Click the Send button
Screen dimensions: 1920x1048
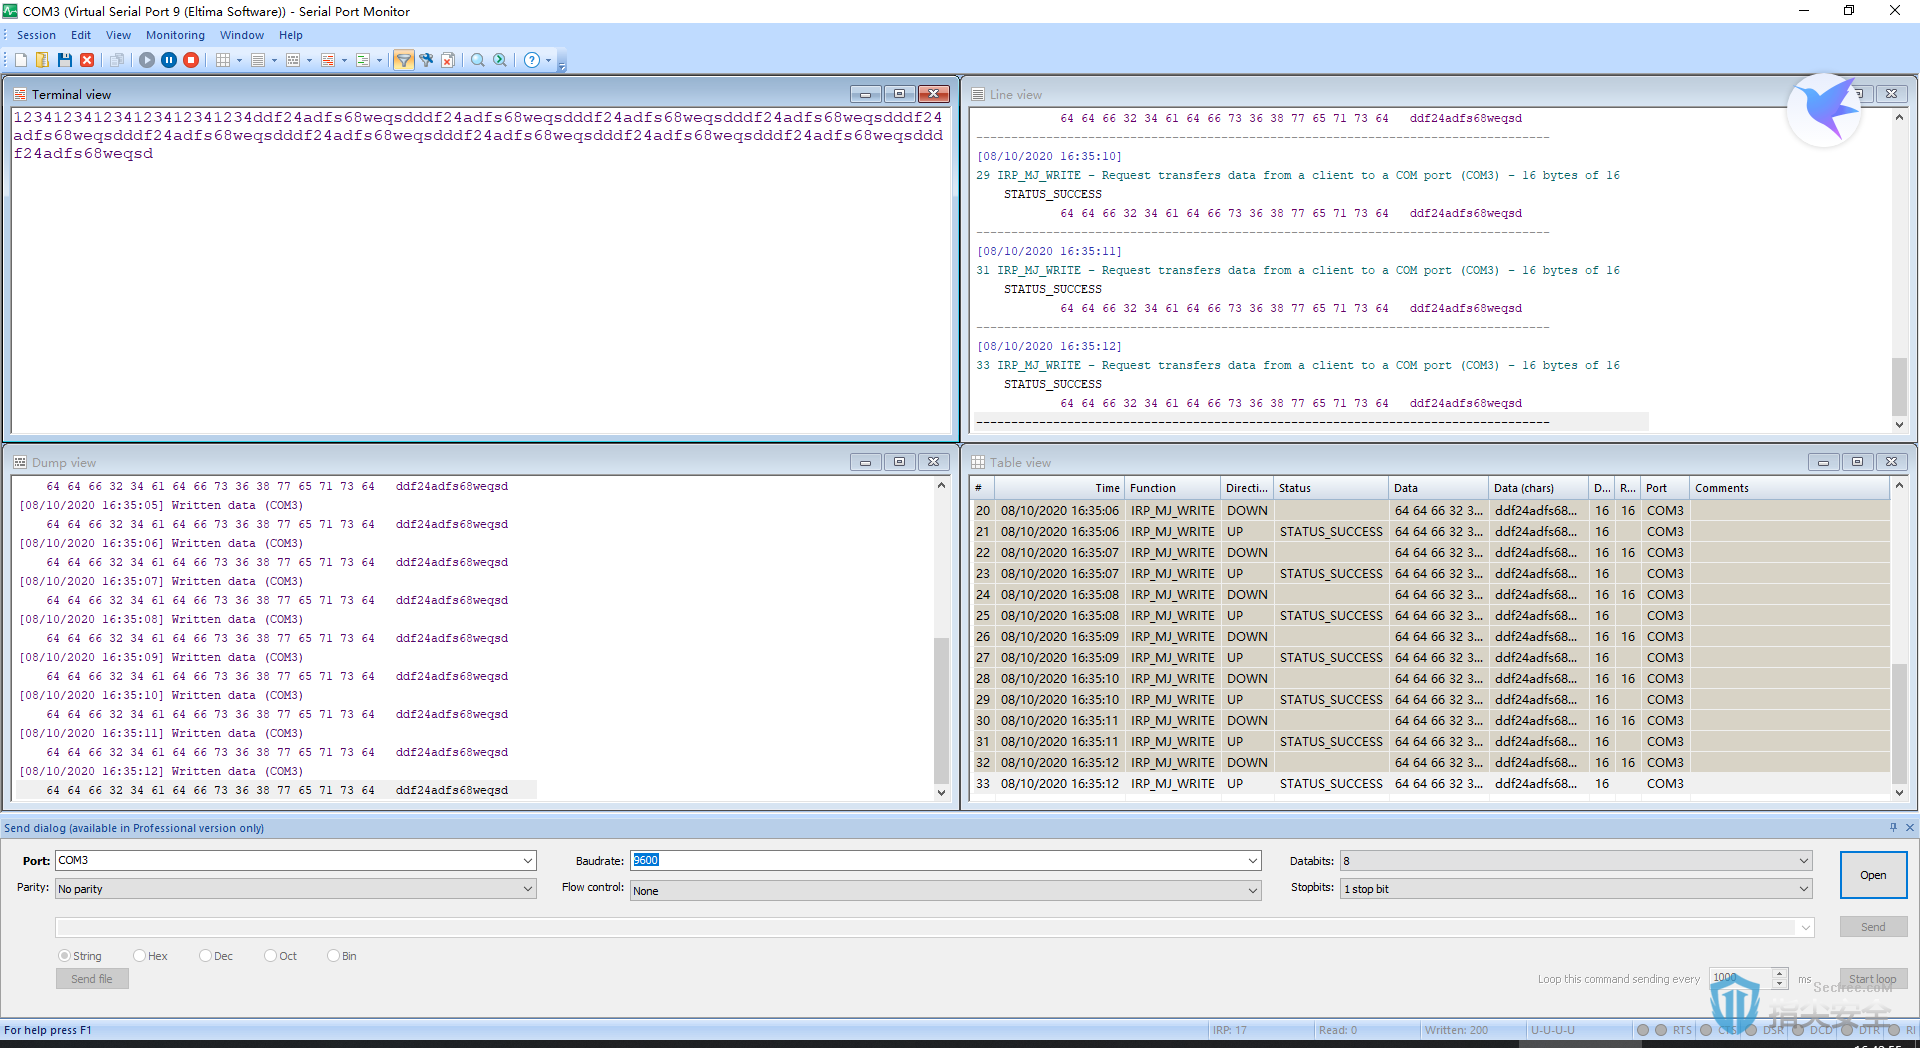(1873, 927)
